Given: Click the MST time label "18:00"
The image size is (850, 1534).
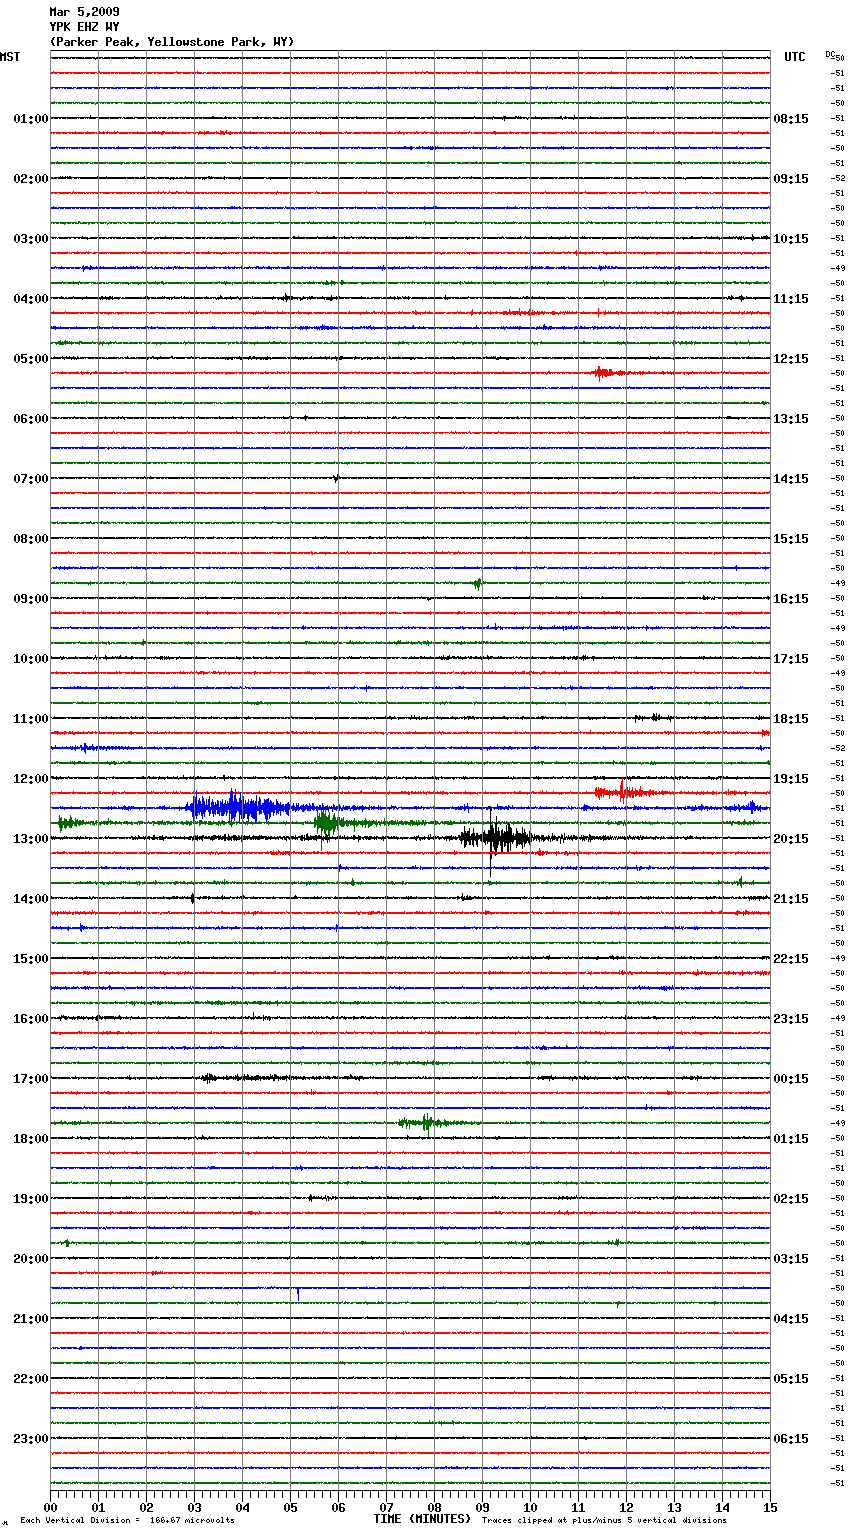Looking at the screenshot, I should click(x=31, y=1139).
